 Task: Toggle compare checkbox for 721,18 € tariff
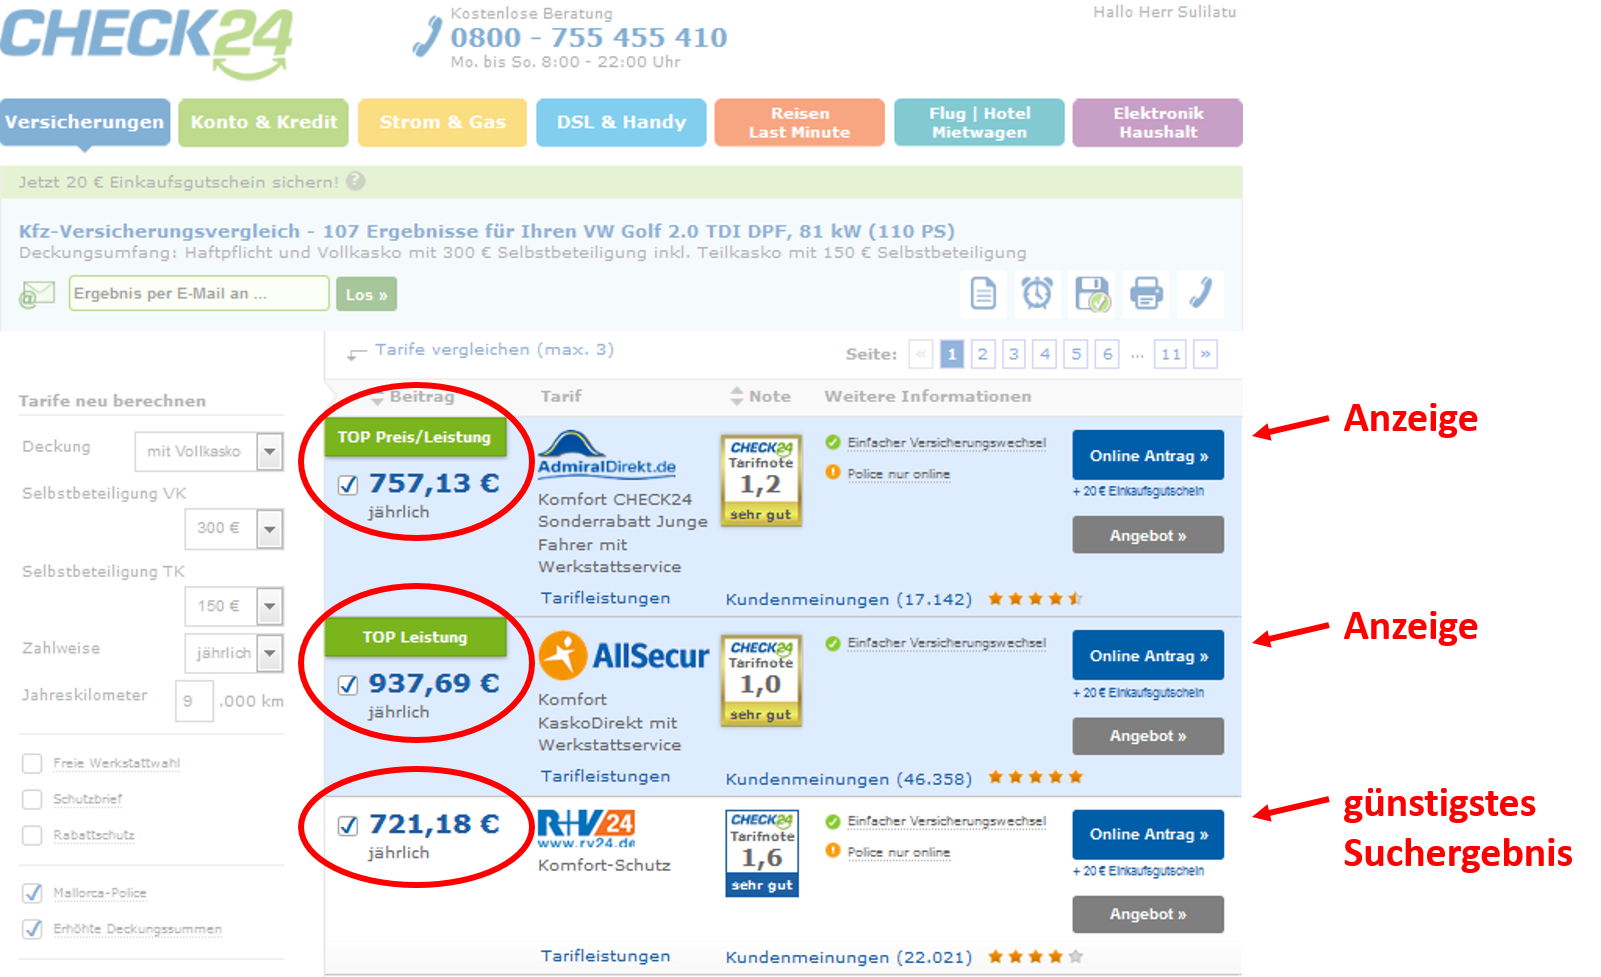pos(348,825)
